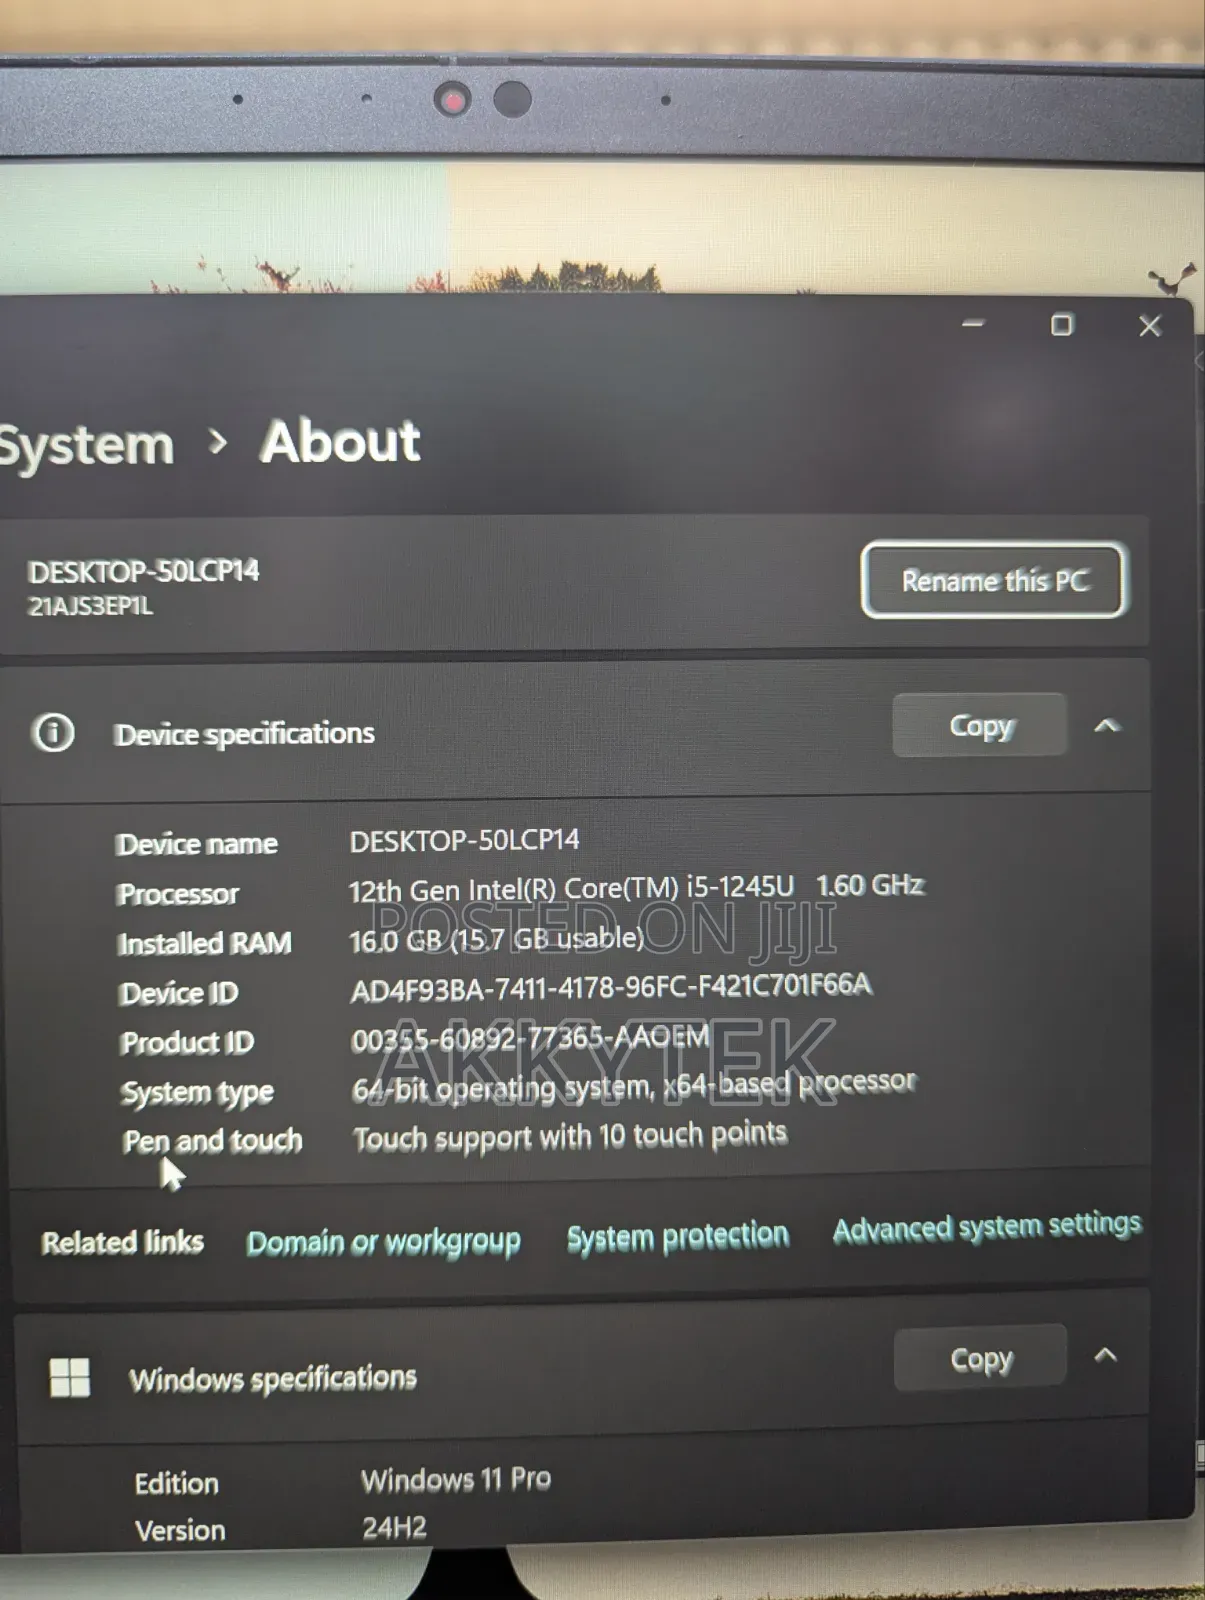Collapse the Device specifications section chevron
Viewport: 1205px width, 1600px height.
1106,726
